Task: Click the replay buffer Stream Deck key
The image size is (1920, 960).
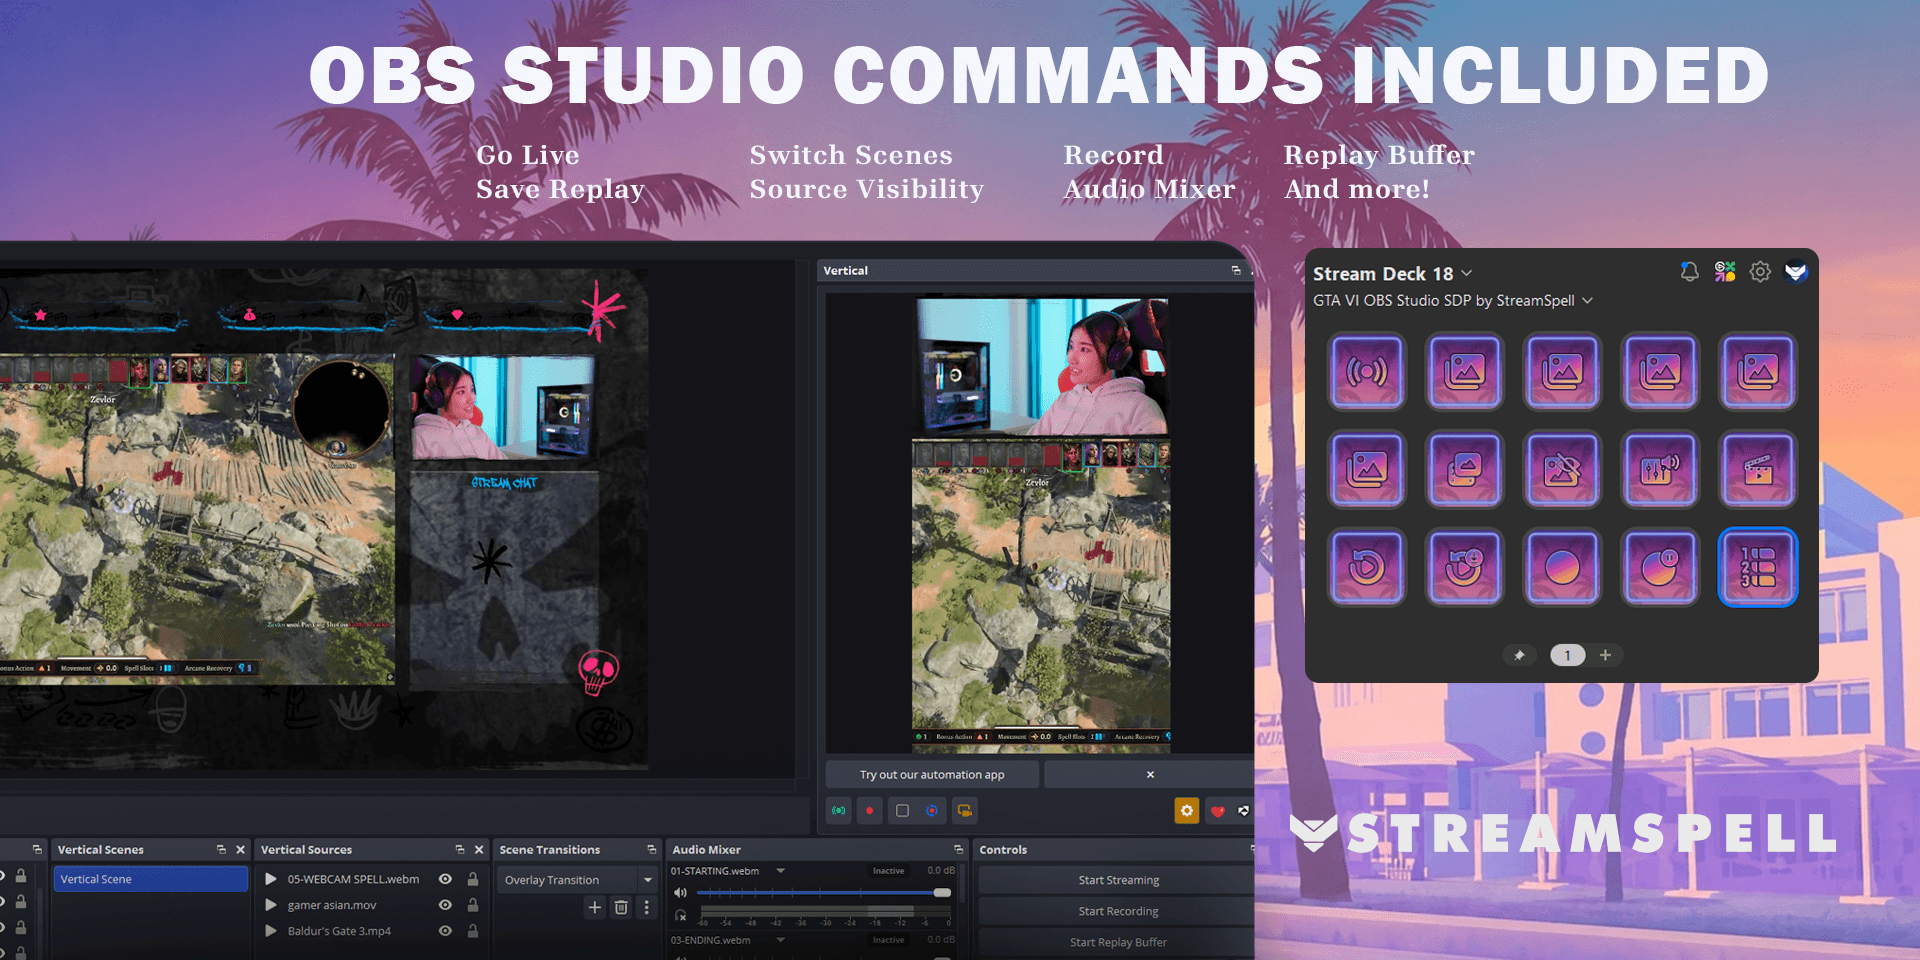Action: [1367, 567]
